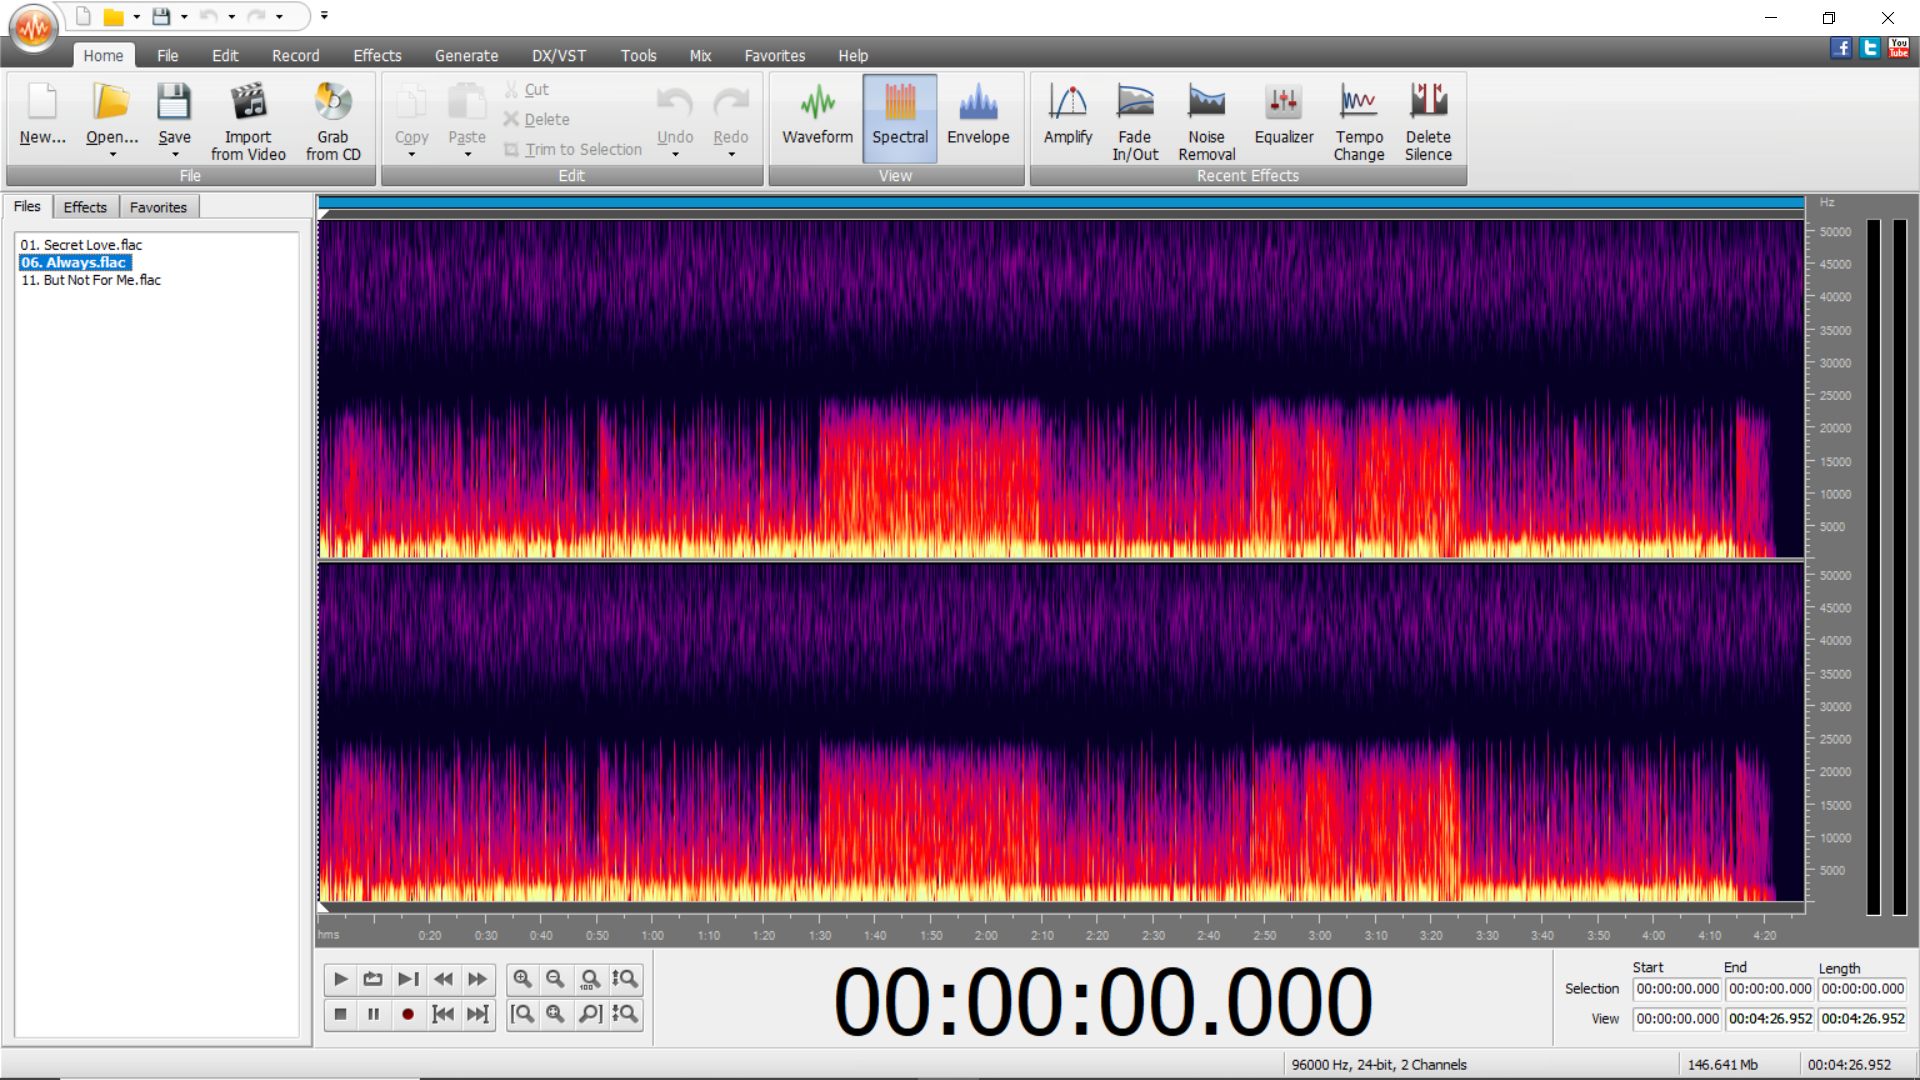Click the New... file button

41,118
